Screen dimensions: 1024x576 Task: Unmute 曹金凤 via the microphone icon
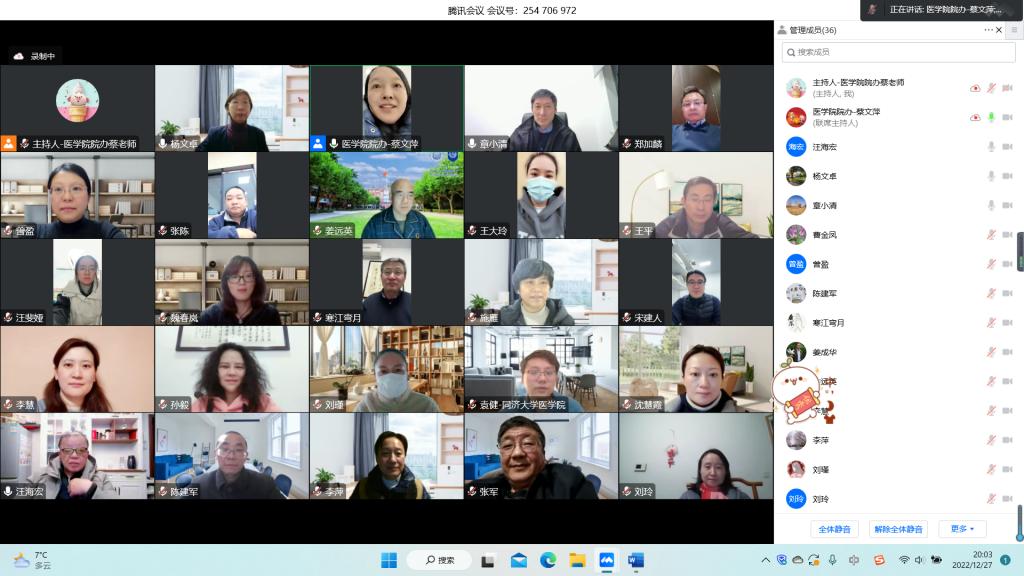click(991, 235)
